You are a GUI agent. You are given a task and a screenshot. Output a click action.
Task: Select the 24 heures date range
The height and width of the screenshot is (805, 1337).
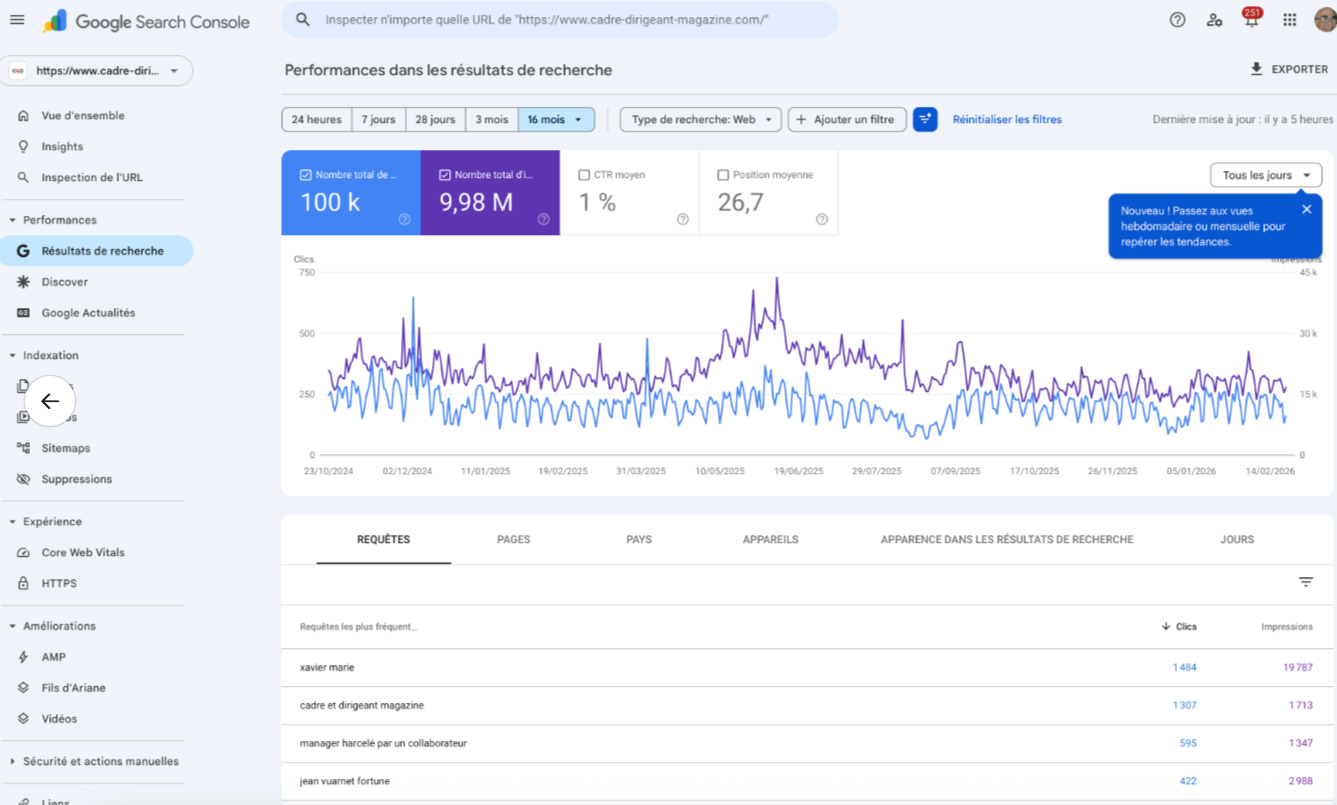click(x=316, y=119)
